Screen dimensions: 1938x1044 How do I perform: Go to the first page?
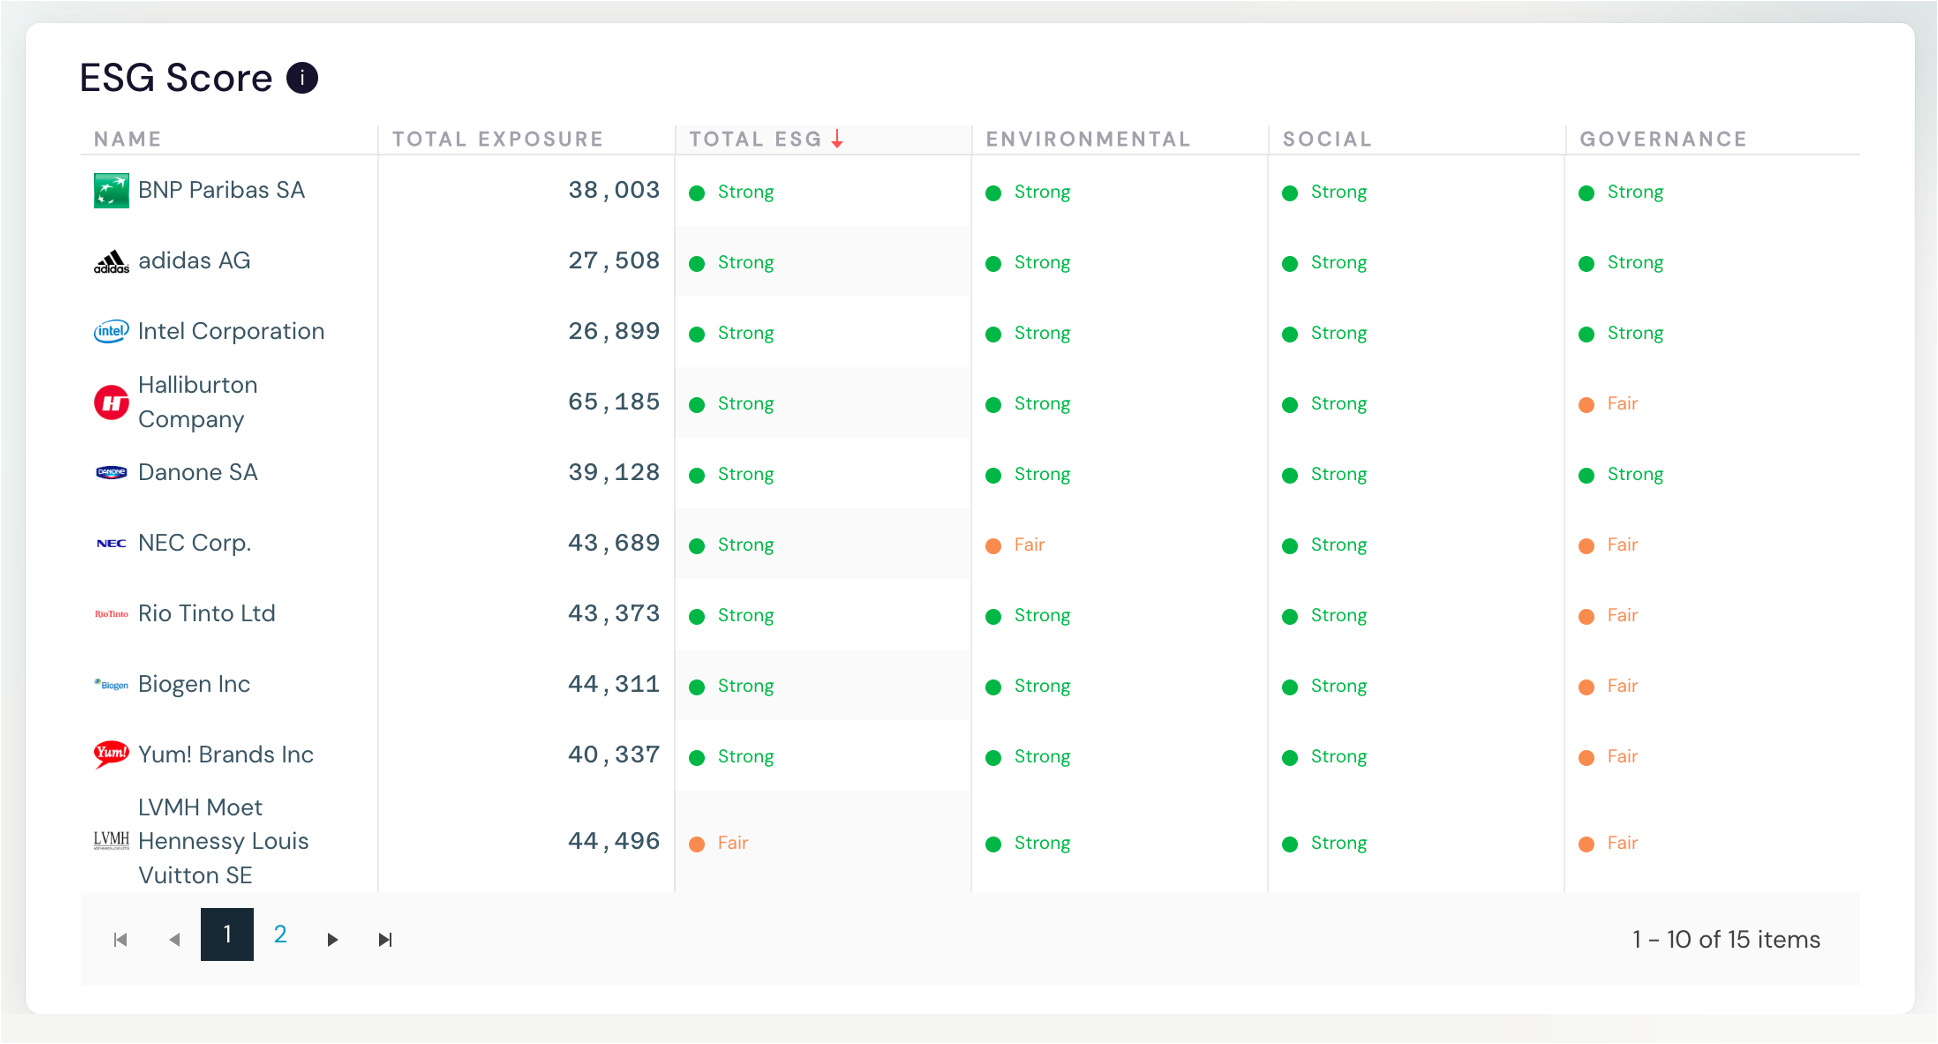point(121,939)
